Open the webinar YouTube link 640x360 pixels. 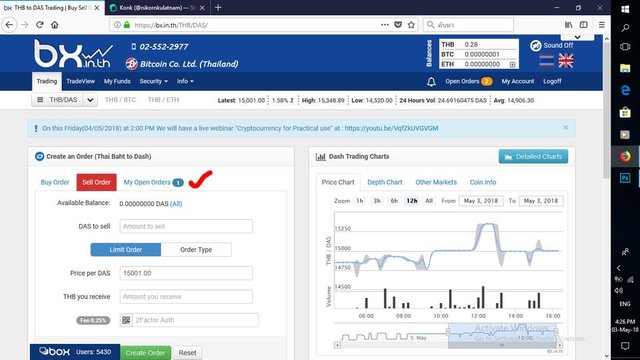391,128
